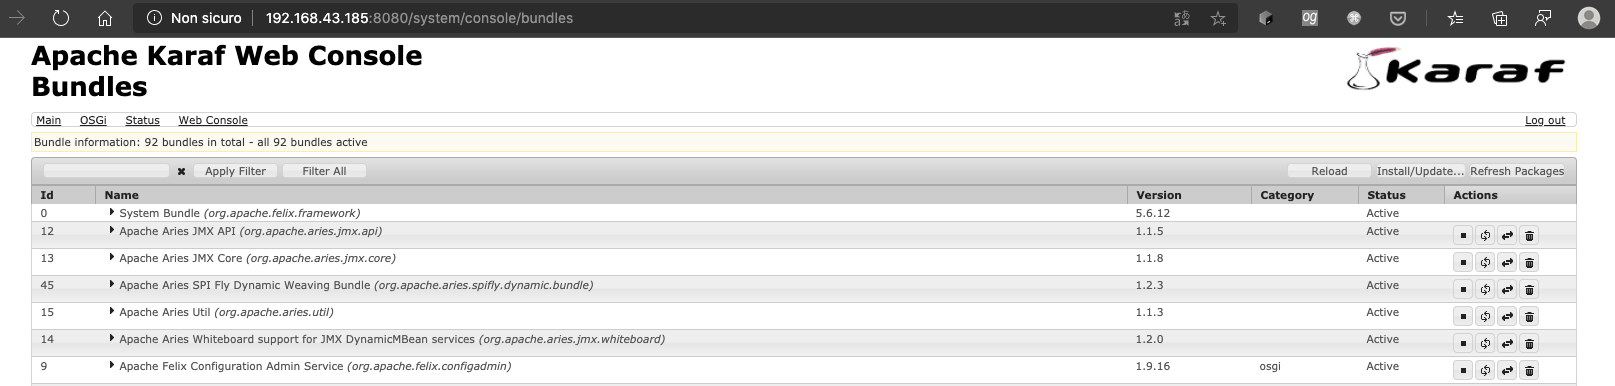Click the Refresh Packages button

(x=1517, y=171)
